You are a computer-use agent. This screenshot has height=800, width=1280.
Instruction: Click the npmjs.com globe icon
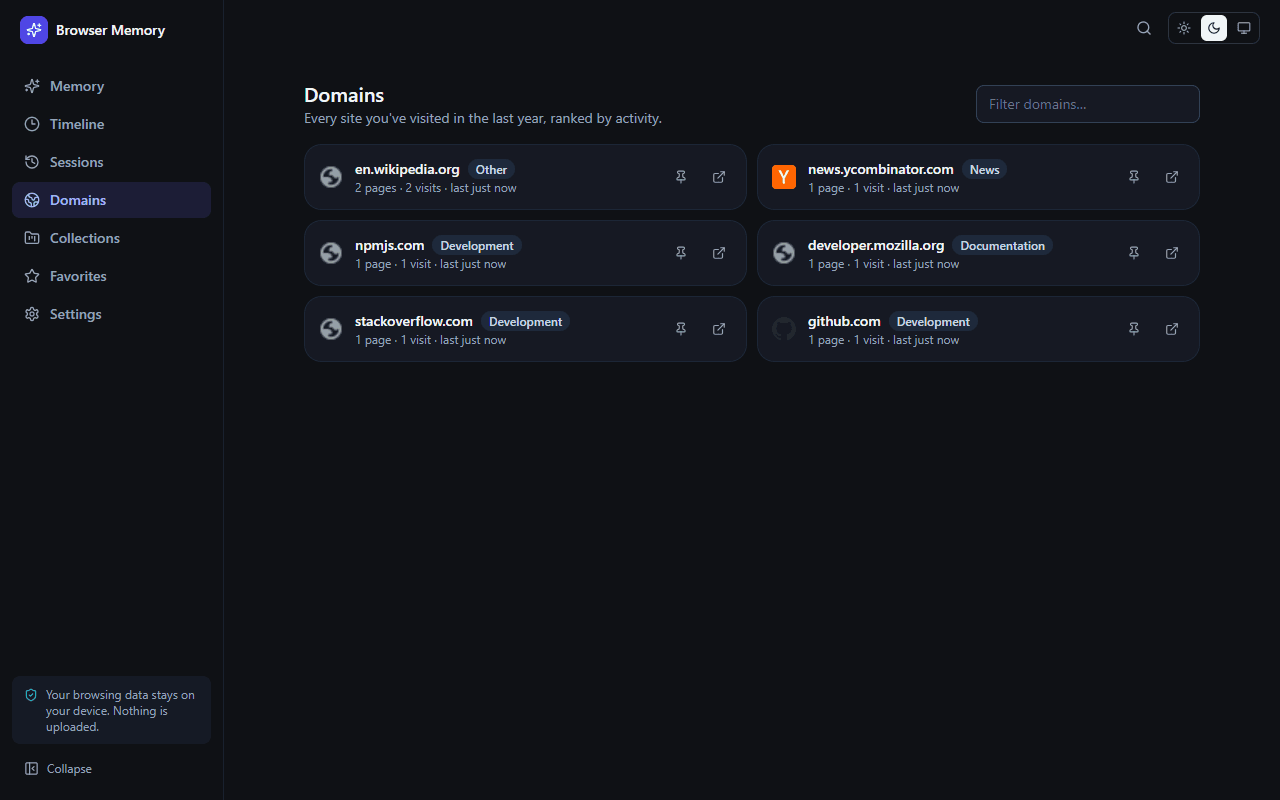click(331, 253)
